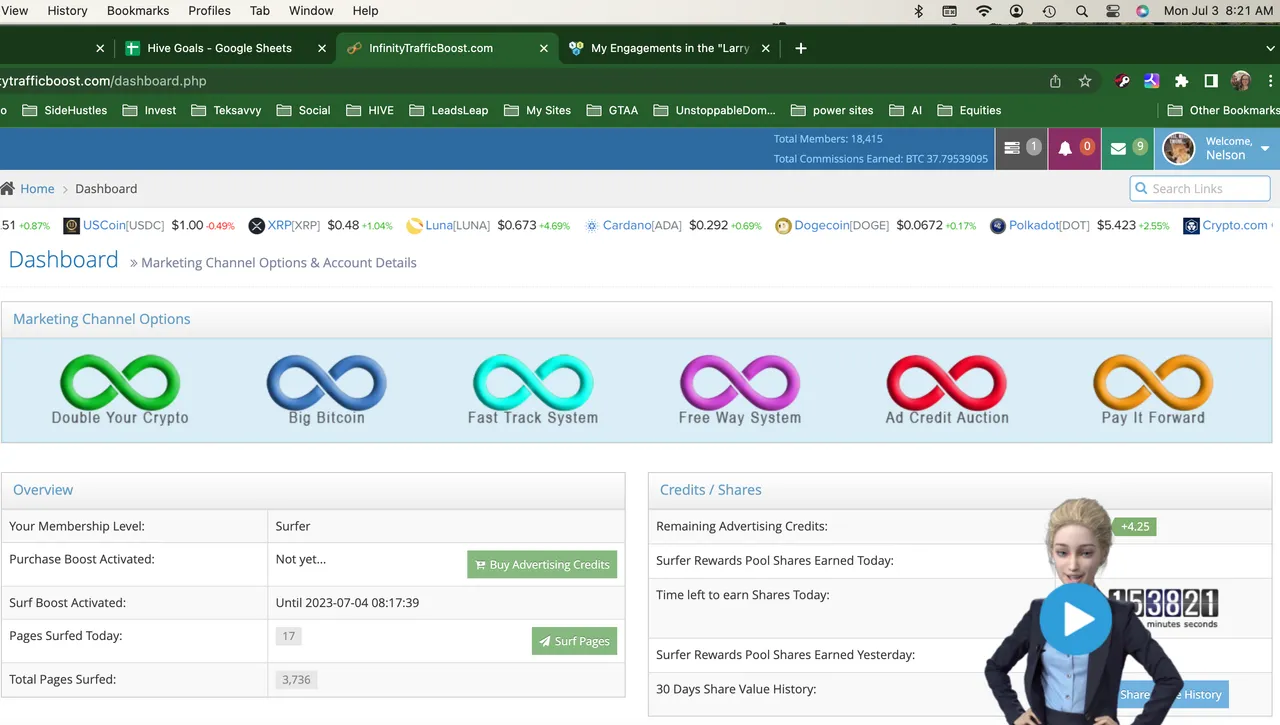
Task: Bookmark this page with the star icon
Action: [1085, 81]
